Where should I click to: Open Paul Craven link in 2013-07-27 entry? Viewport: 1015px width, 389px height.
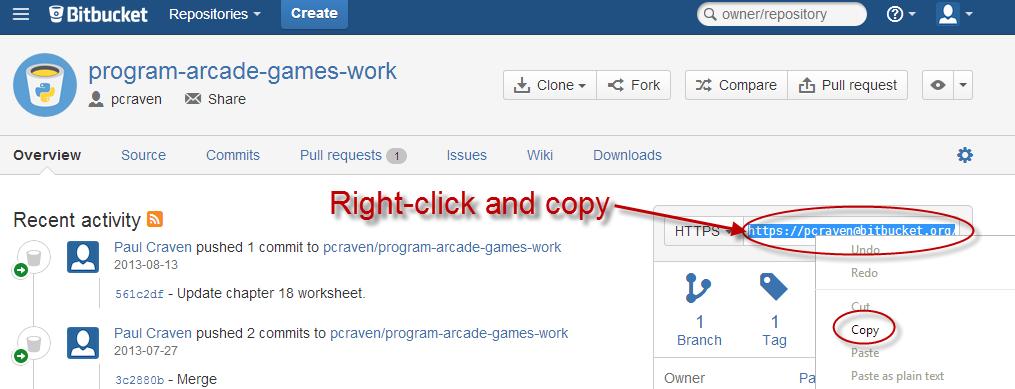click(x=153, y=333)
